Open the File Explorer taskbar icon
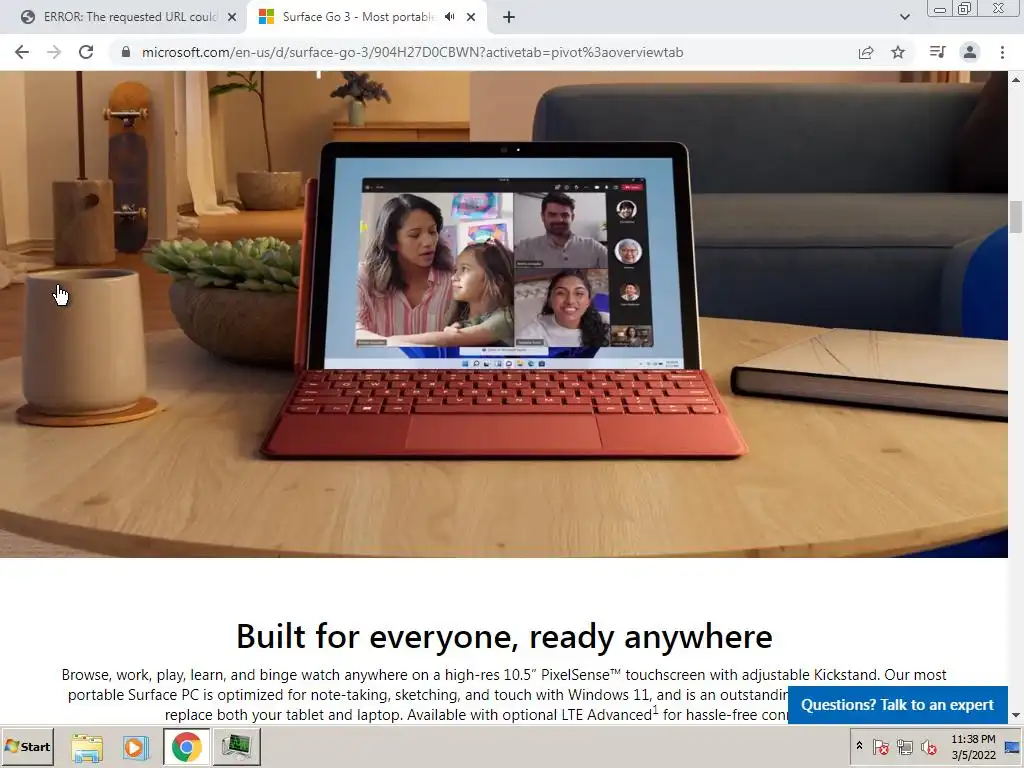This screenshot has height=768, width=1024. (87, 747)
